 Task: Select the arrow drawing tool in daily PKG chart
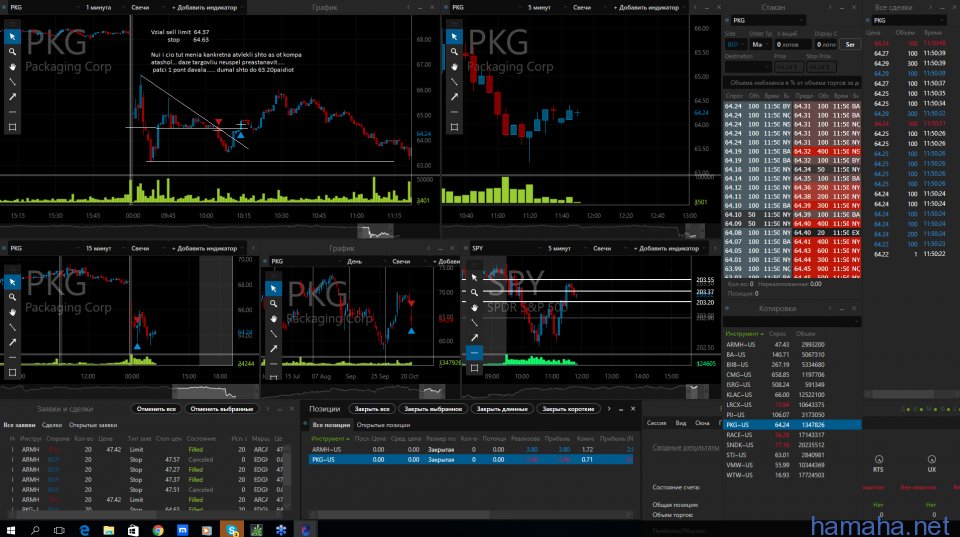tap(274, 349)
